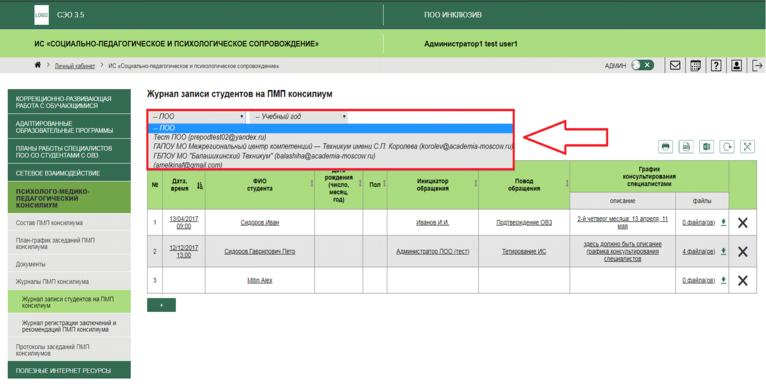766x384 pixels.
Task: Click the help question mark icon
Action: tap(716, 65)
